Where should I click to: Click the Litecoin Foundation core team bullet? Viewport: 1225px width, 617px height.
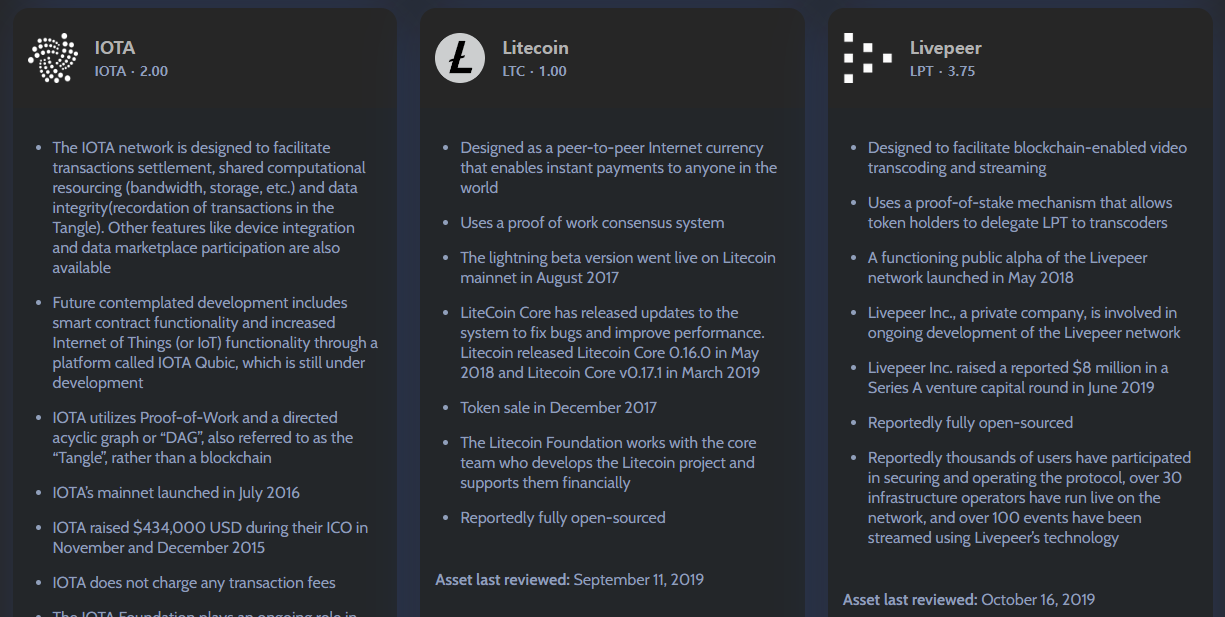608,463
